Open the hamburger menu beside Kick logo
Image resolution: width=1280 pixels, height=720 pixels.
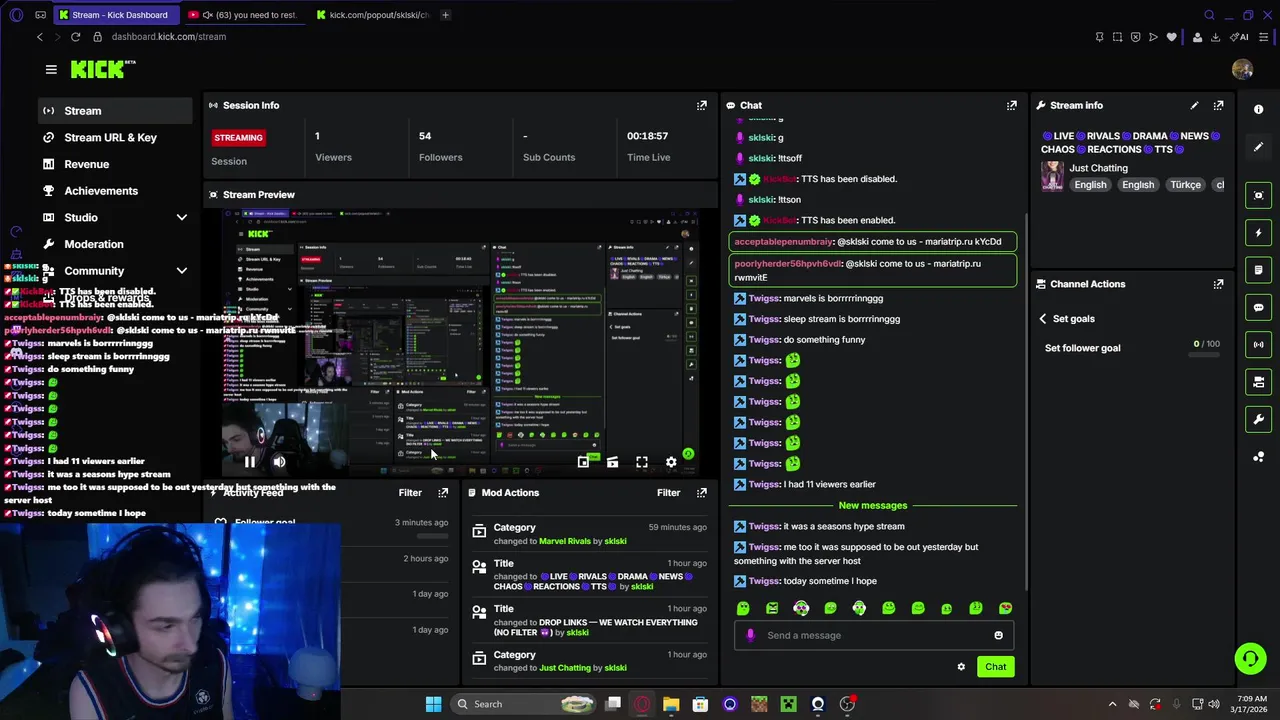(51, 69)
